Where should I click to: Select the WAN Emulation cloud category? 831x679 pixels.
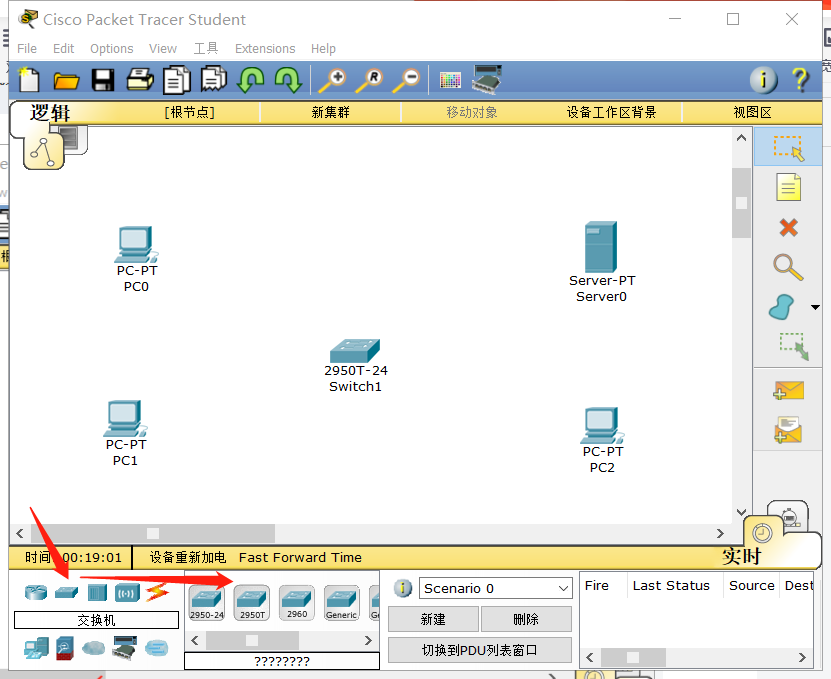(94, 648)
